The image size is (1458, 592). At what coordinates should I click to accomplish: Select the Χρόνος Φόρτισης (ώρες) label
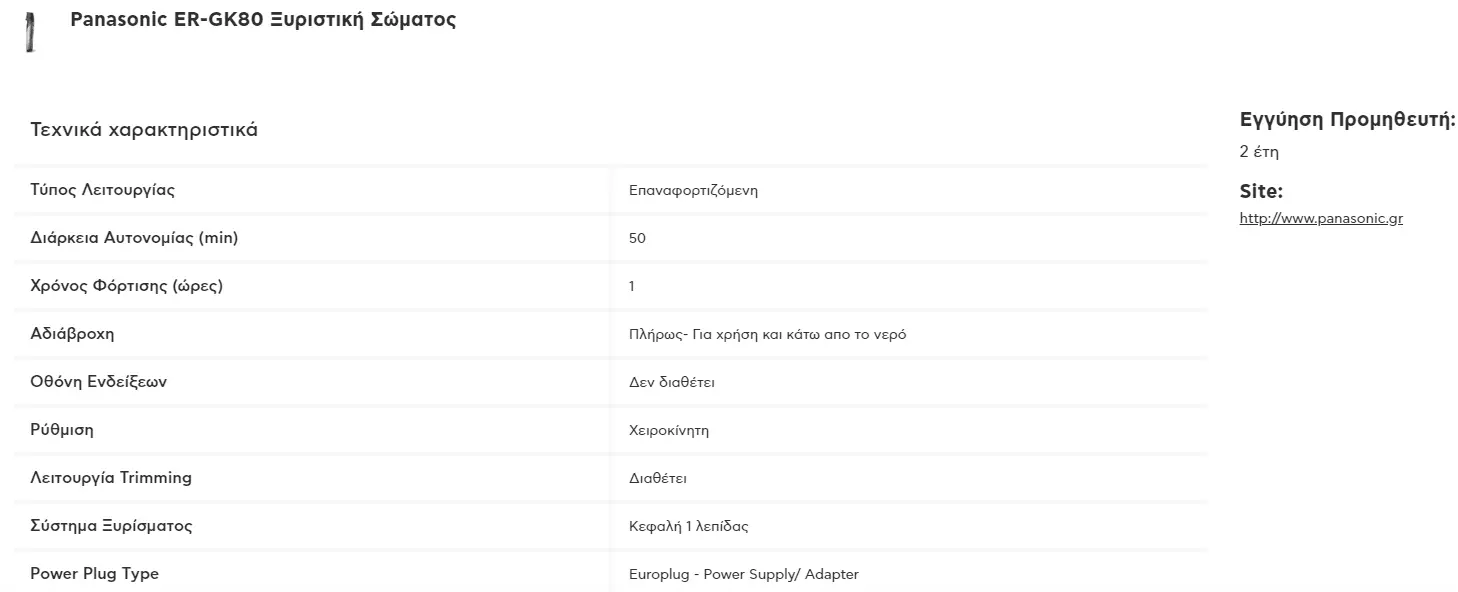[x=127, y=286]
